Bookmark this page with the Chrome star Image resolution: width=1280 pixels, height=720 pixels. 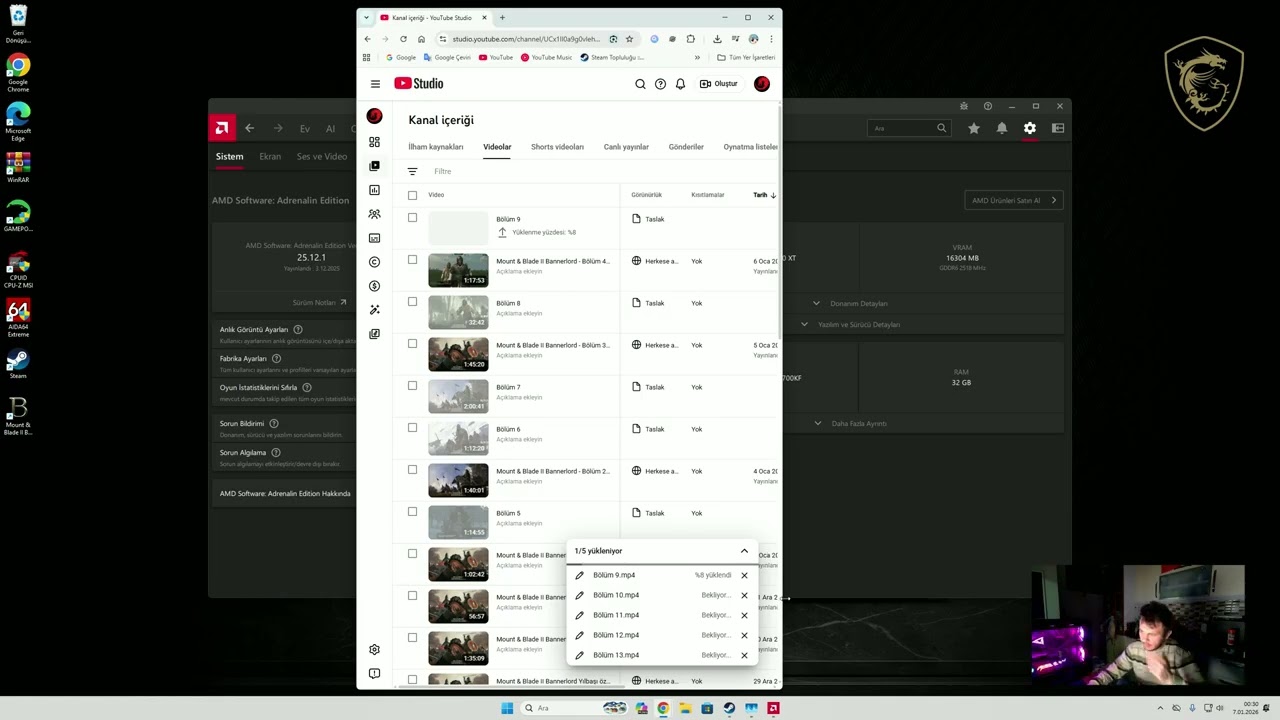click(629, 39)
